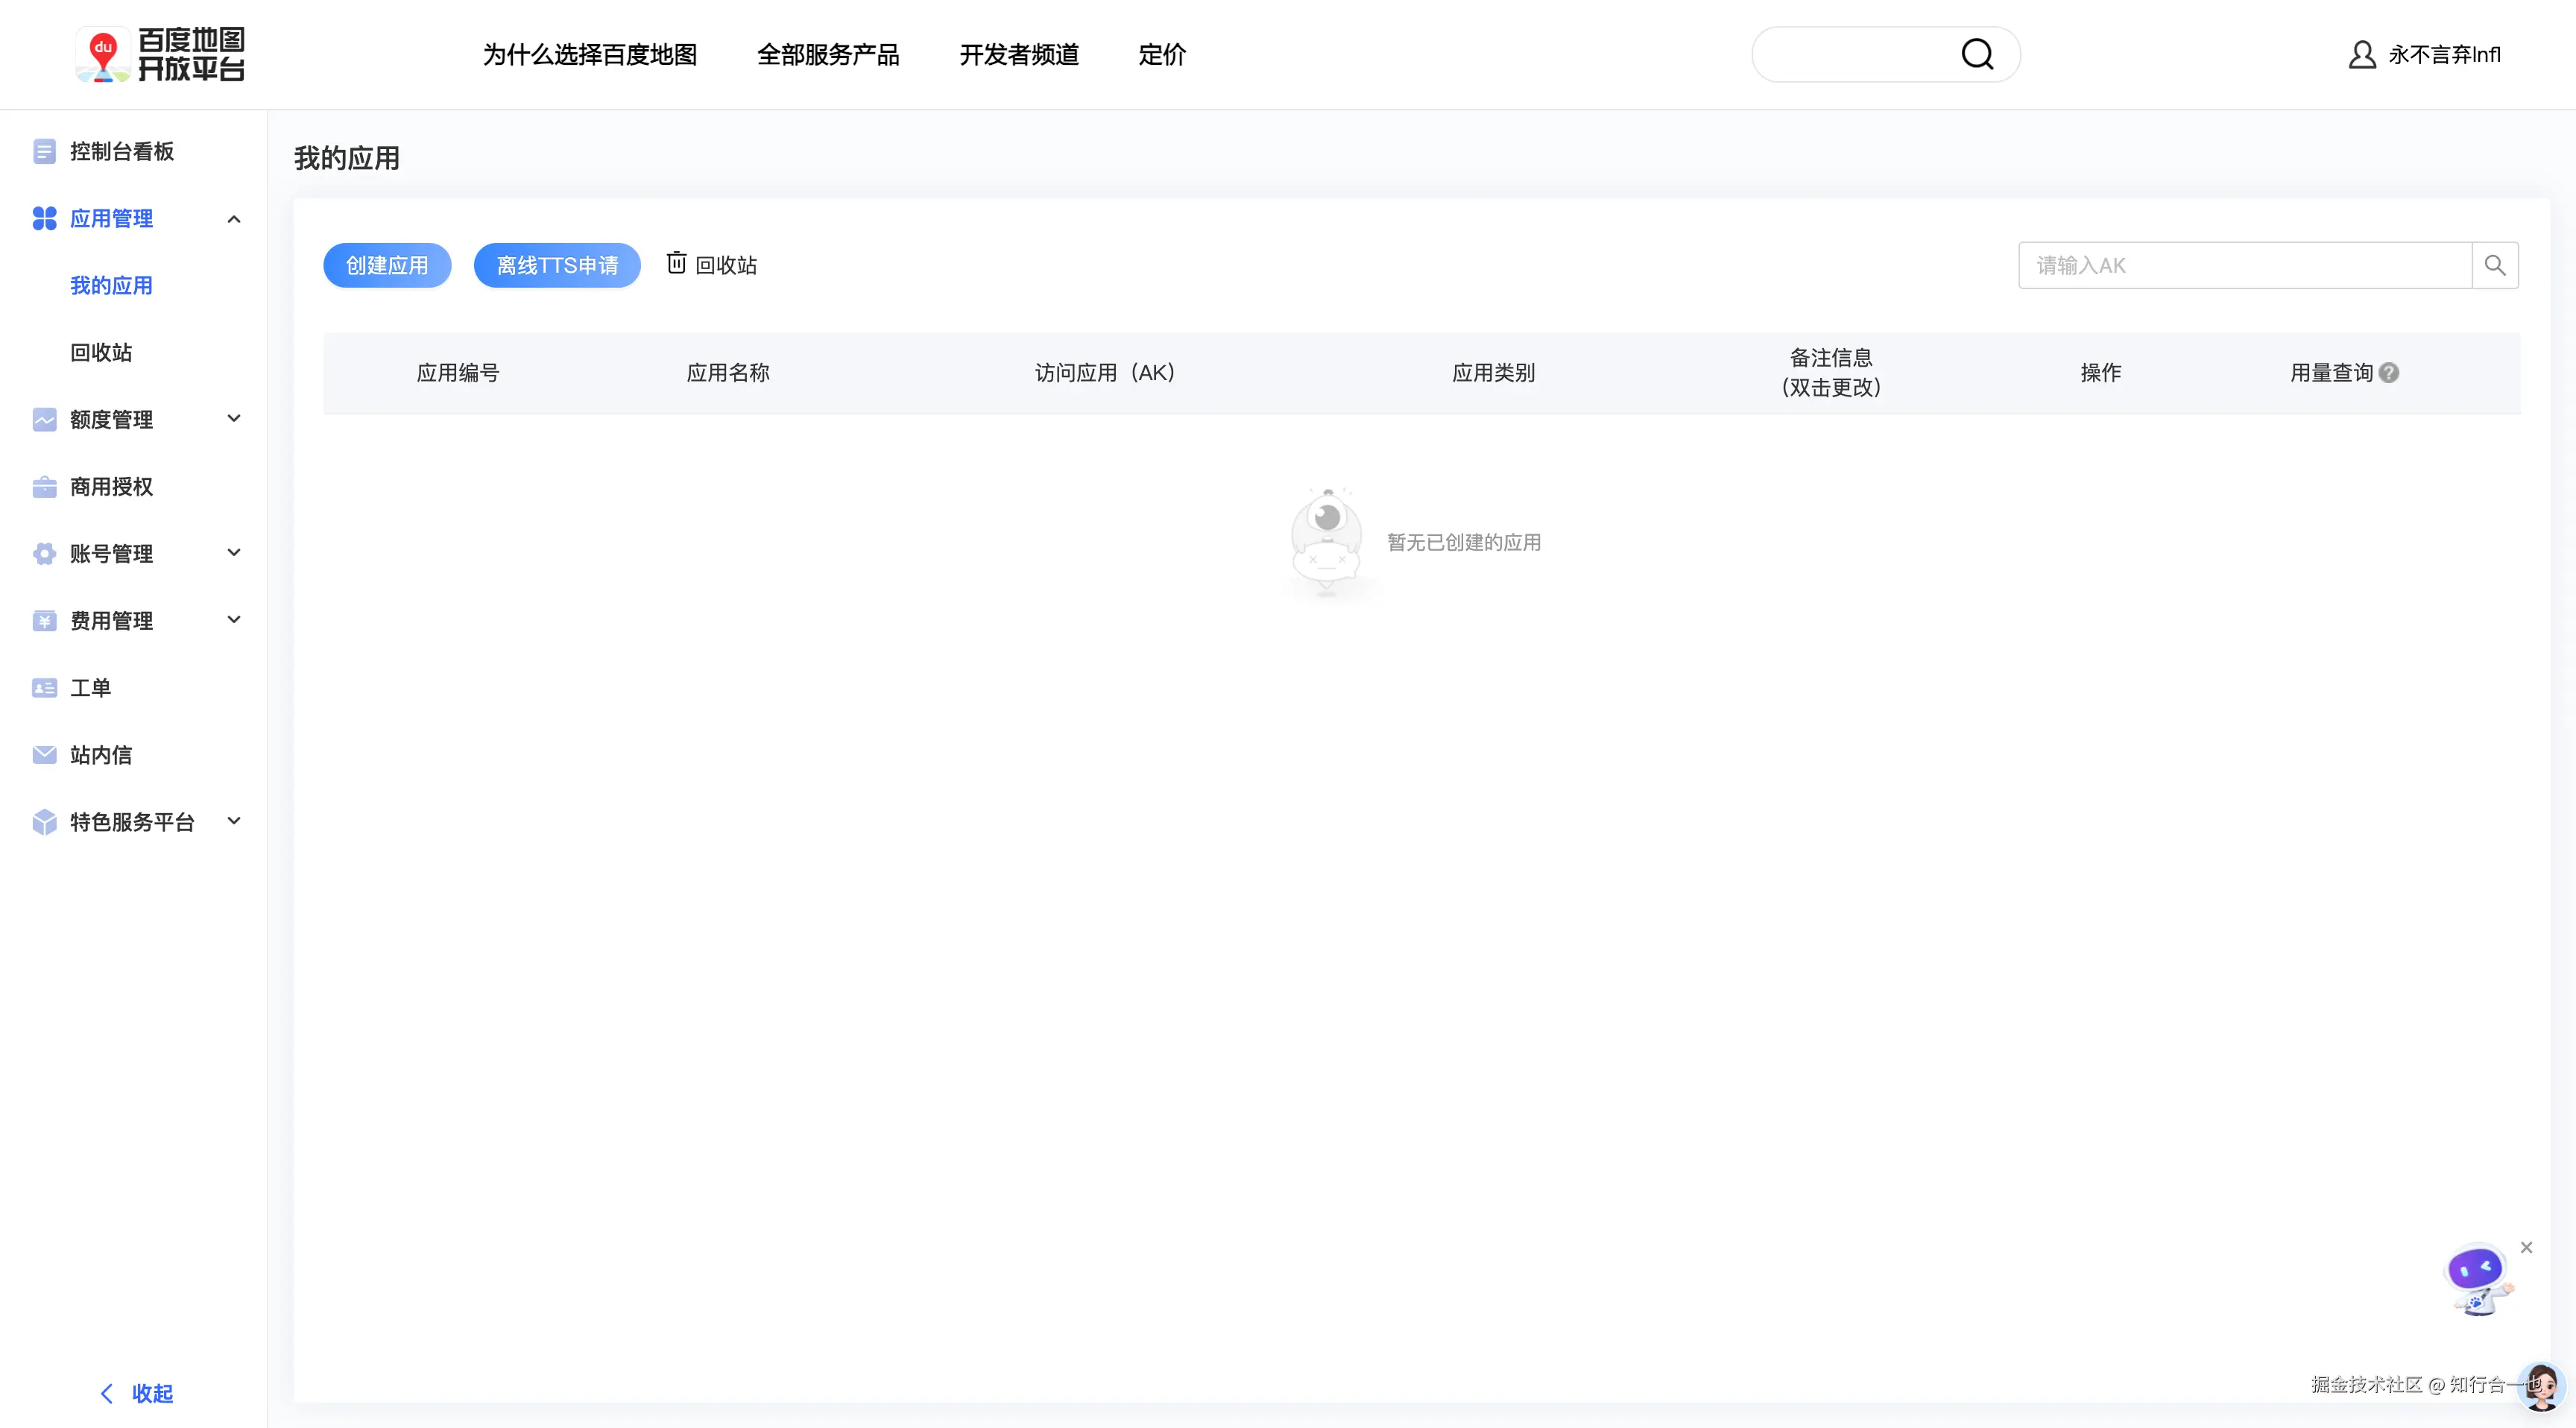Open the 控制台看板 dashboard item
The width and height of the screenshot is (2576, 1428).
[x=122, y=151]
